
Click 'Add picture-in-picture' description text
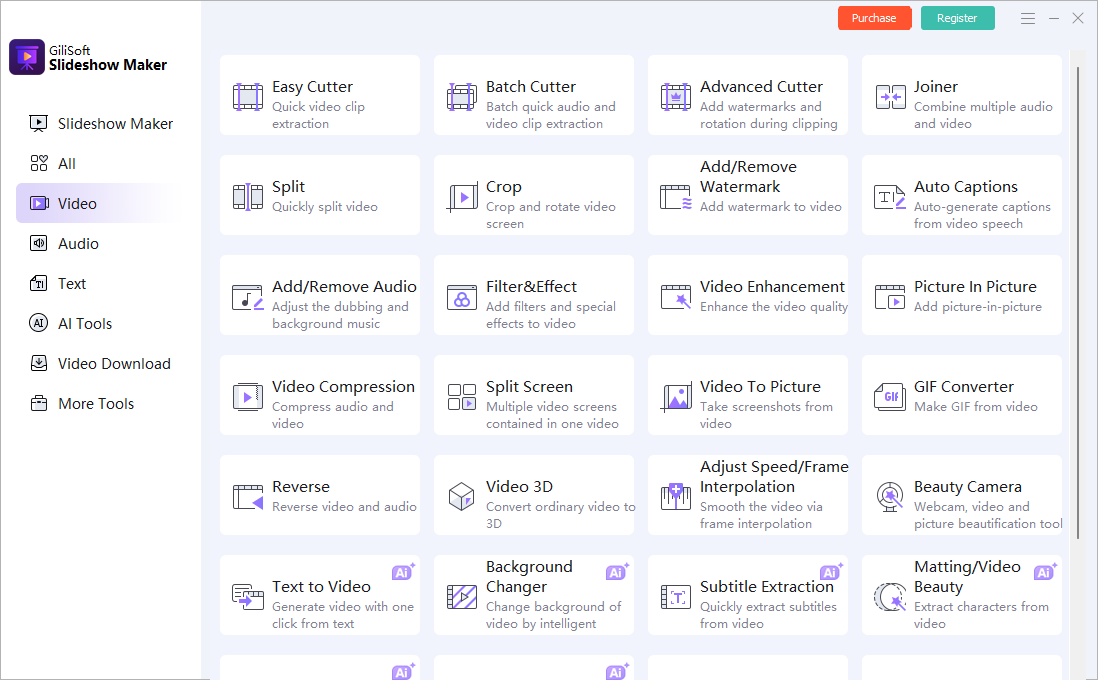[978, 307]
